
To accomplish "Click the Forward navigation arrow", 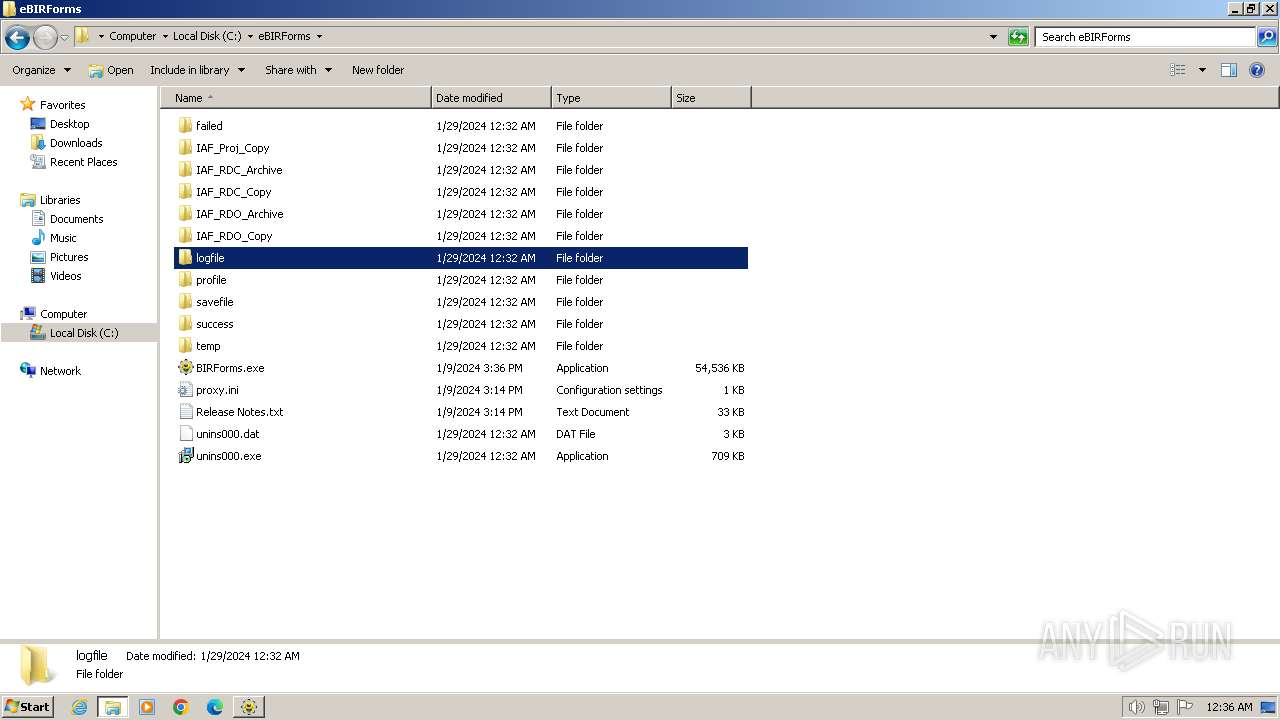I will click(x=45, y=38).
